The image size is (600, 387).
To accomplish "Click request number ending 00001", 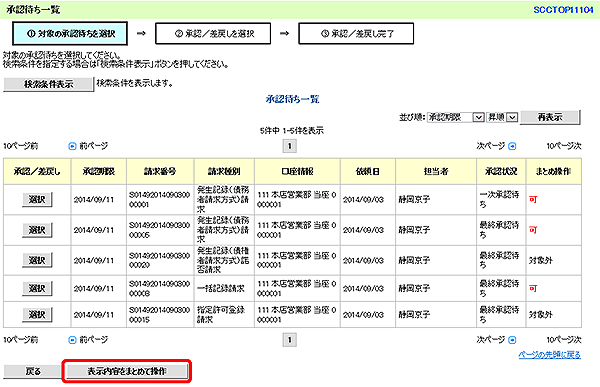I will [x=159, y=200].
